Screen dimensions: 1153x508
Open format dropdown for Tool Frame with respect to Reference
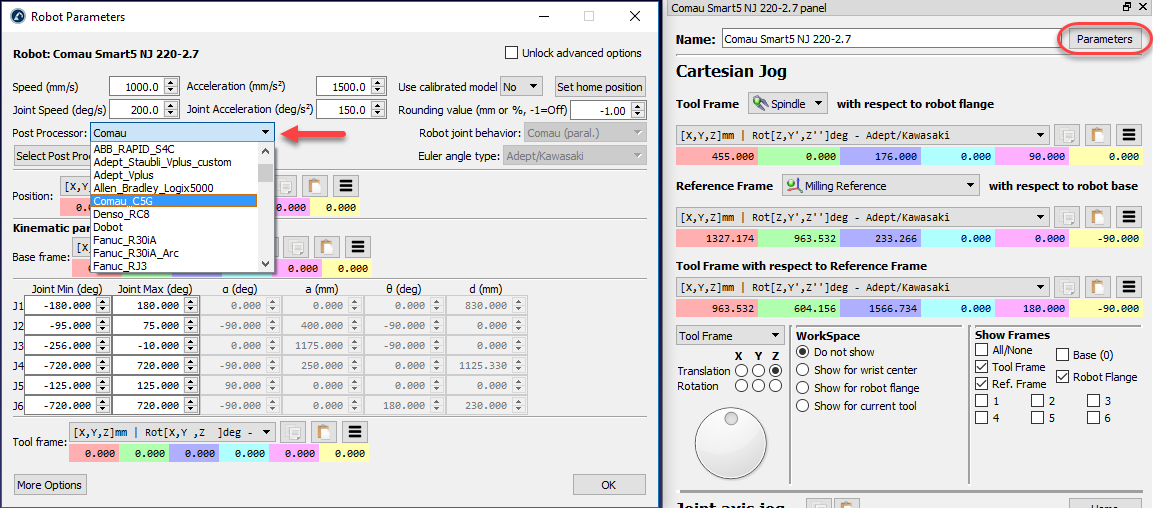click(863, 287)
